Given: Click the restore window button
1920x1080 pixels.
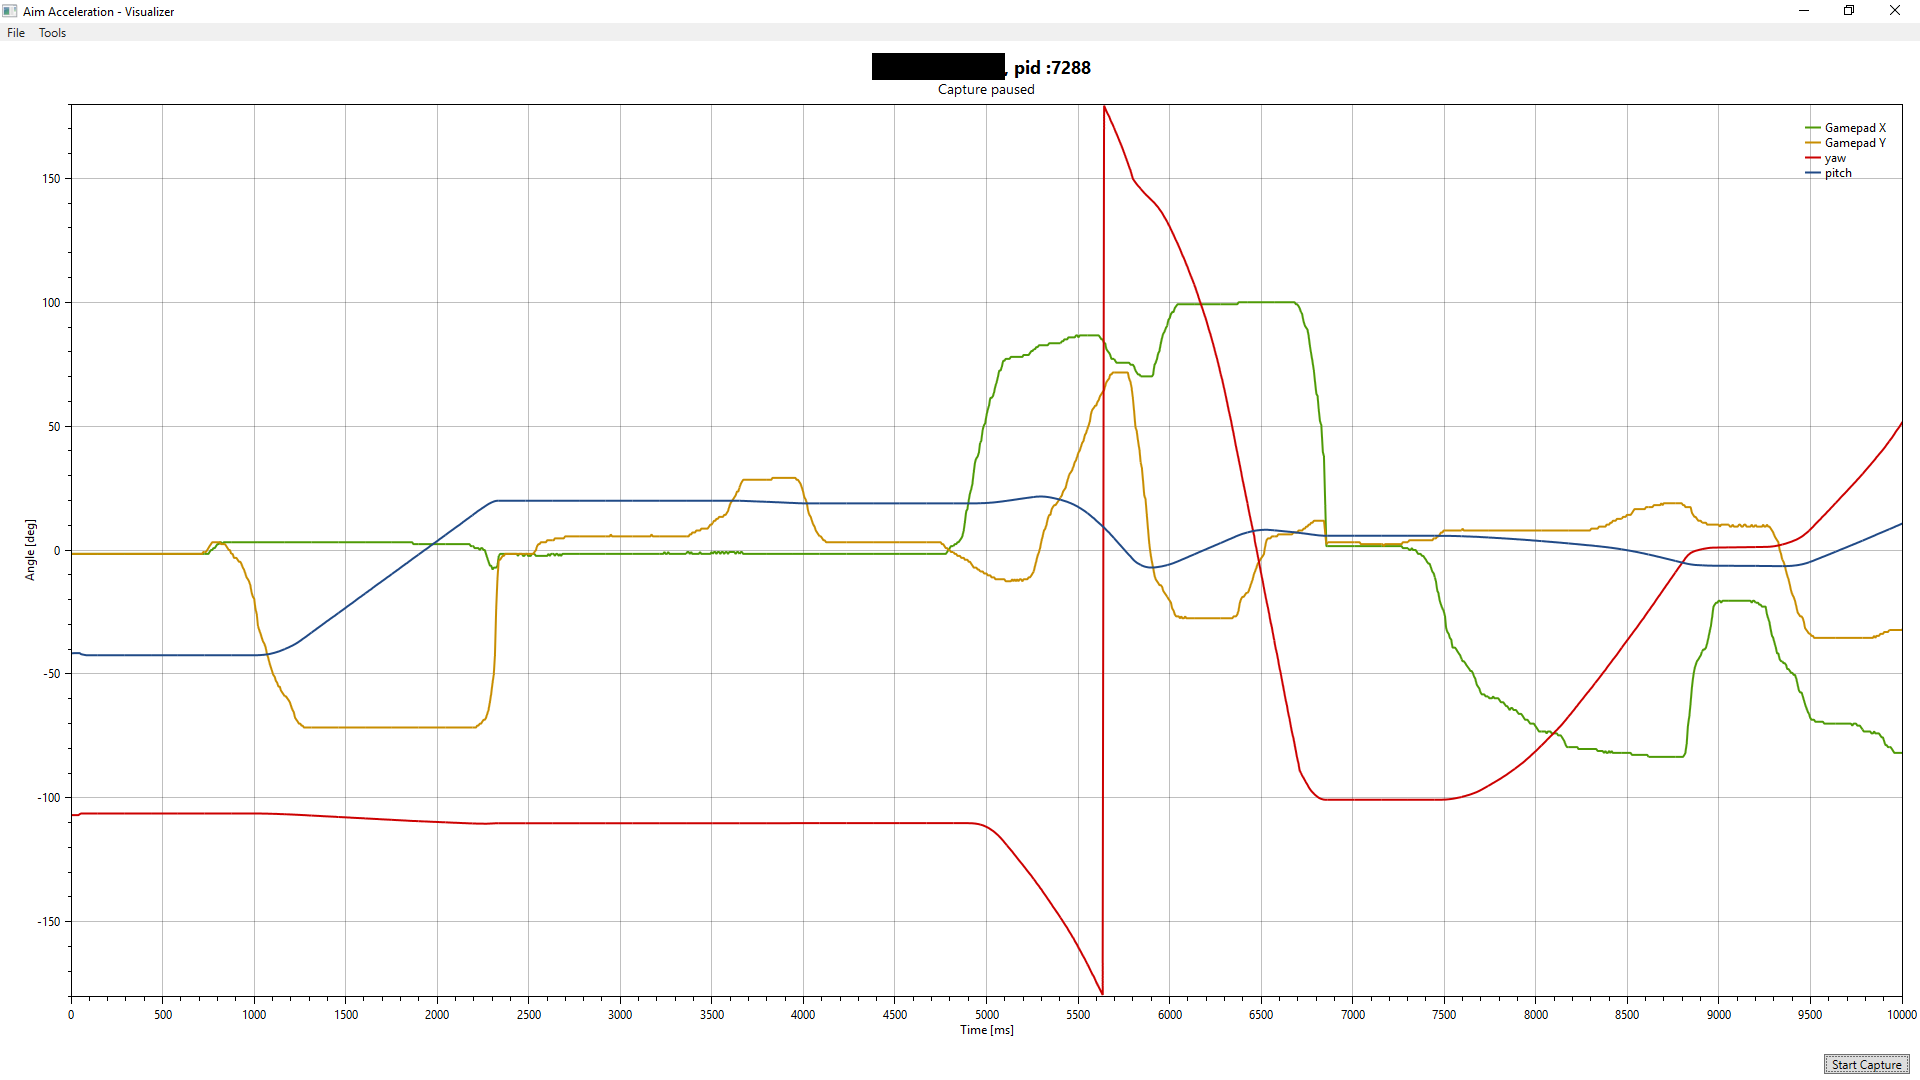Looking at the screenshot, I should pyautogui.click(x=1848, y=10).
